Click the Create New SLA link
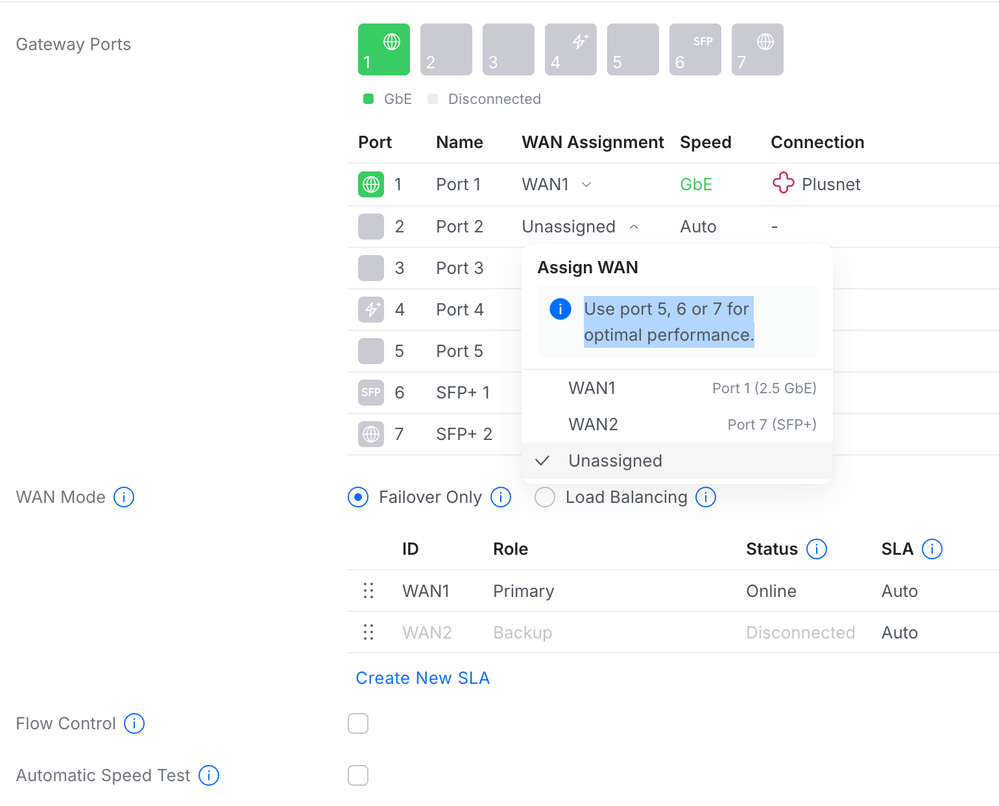The image size is (999, 806). (x=422, y=678)
